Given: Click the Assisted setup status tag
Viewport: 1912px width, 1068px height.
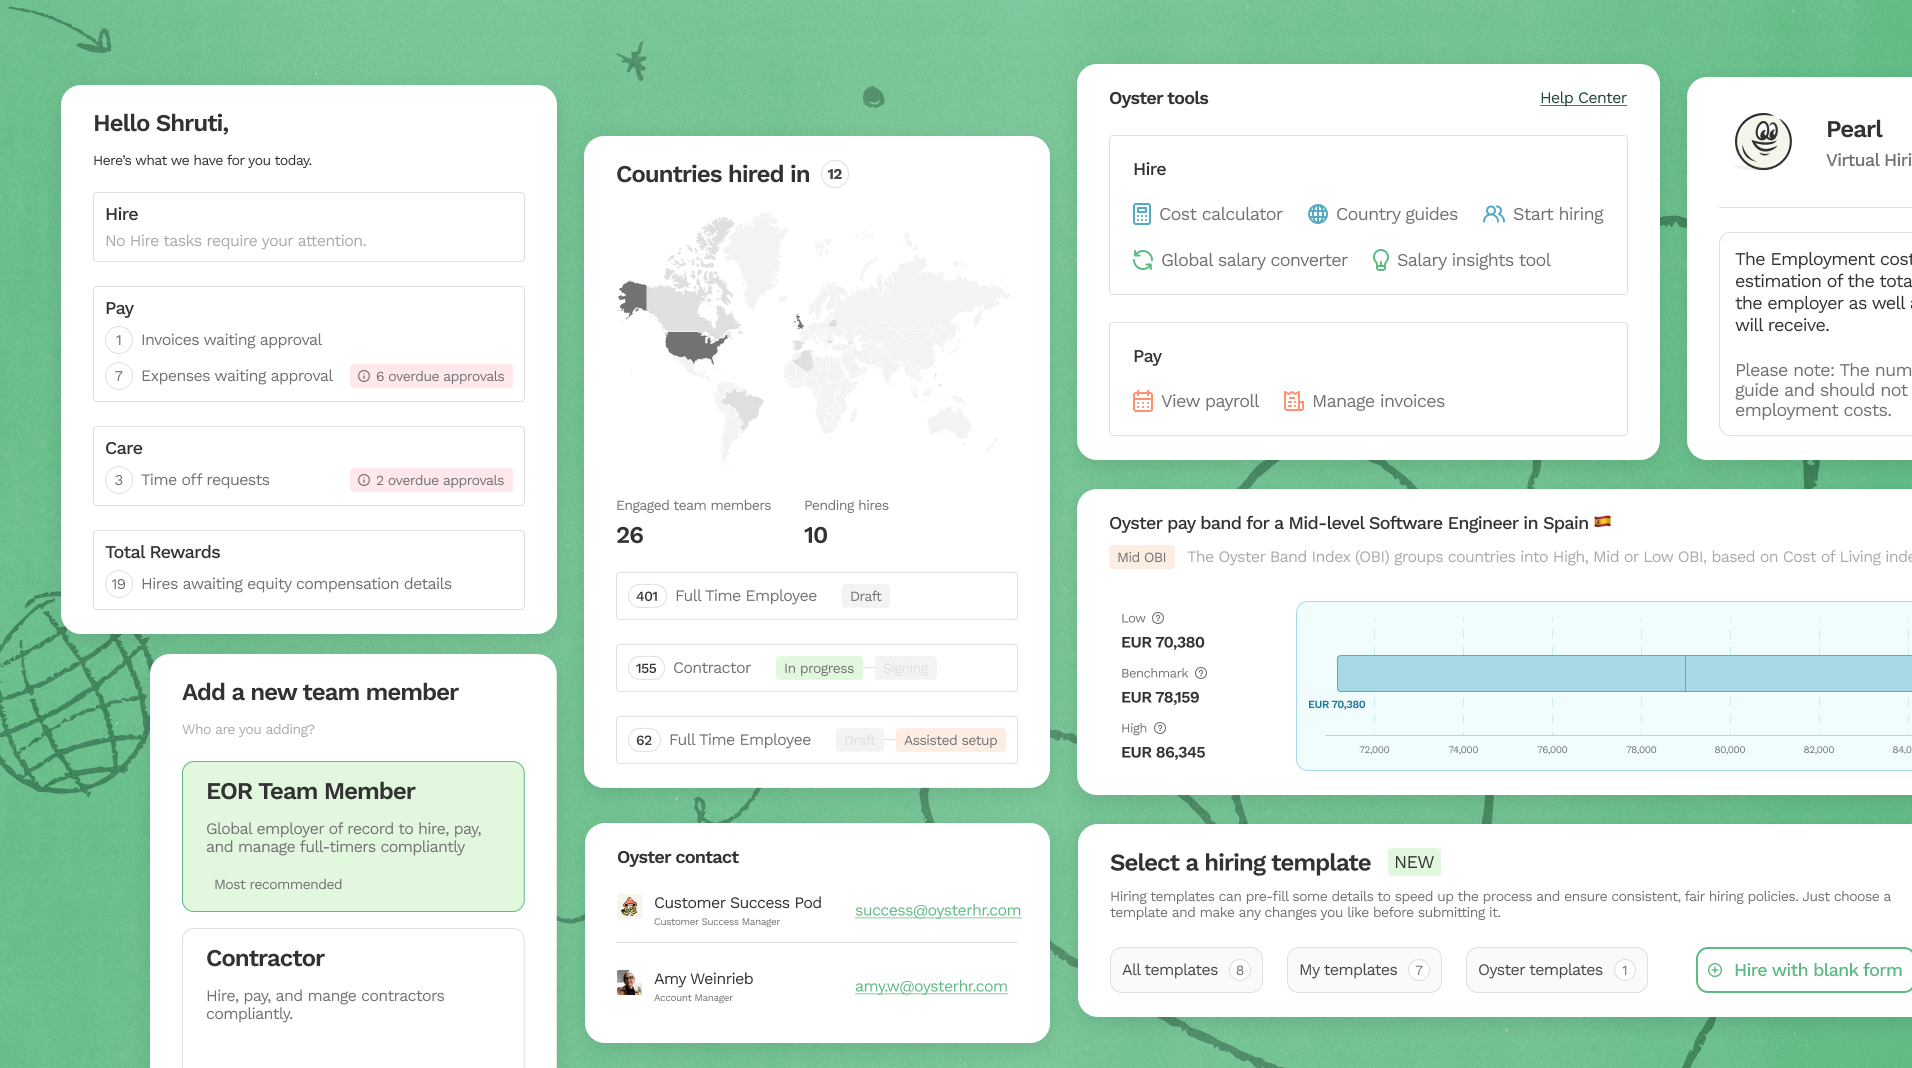Looking at the screenshot, I should pyautogui.click(x=950, y=740).
